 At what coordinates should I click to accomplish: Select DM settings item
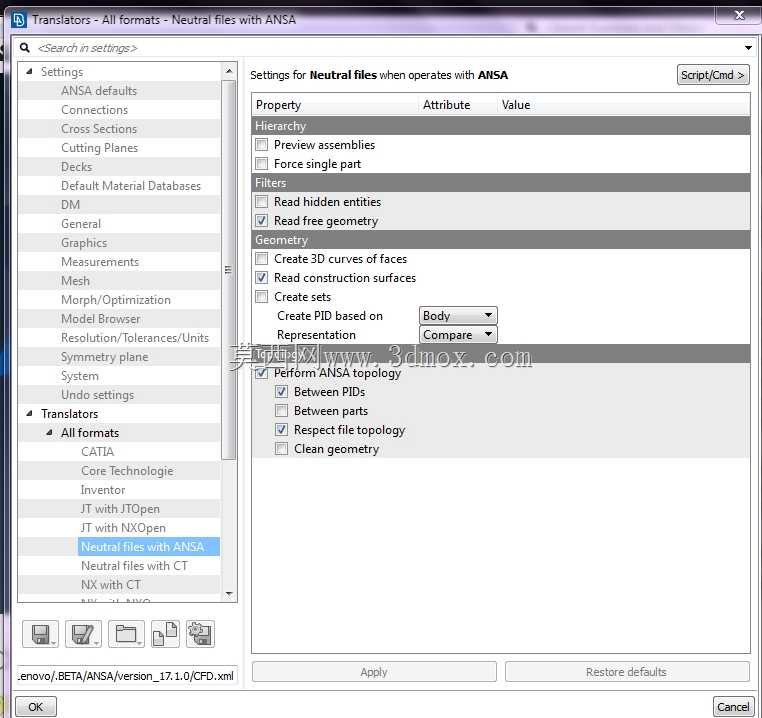click(70, 205)
